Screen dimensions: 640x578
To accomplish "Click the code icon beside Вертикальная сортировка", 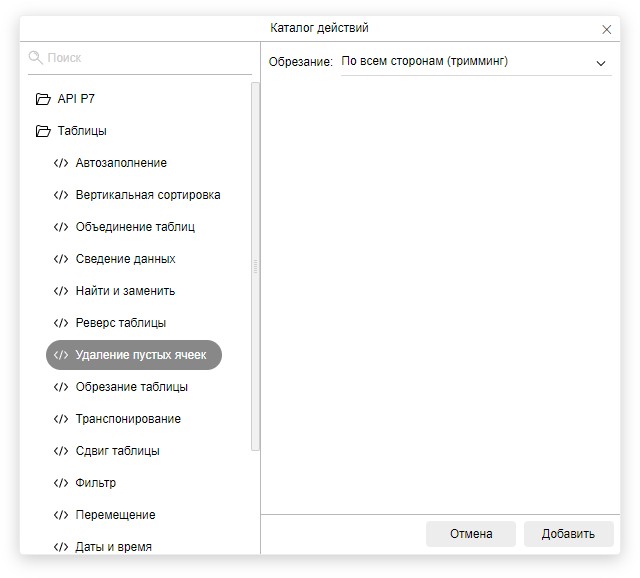I will (x=61, y=195).
